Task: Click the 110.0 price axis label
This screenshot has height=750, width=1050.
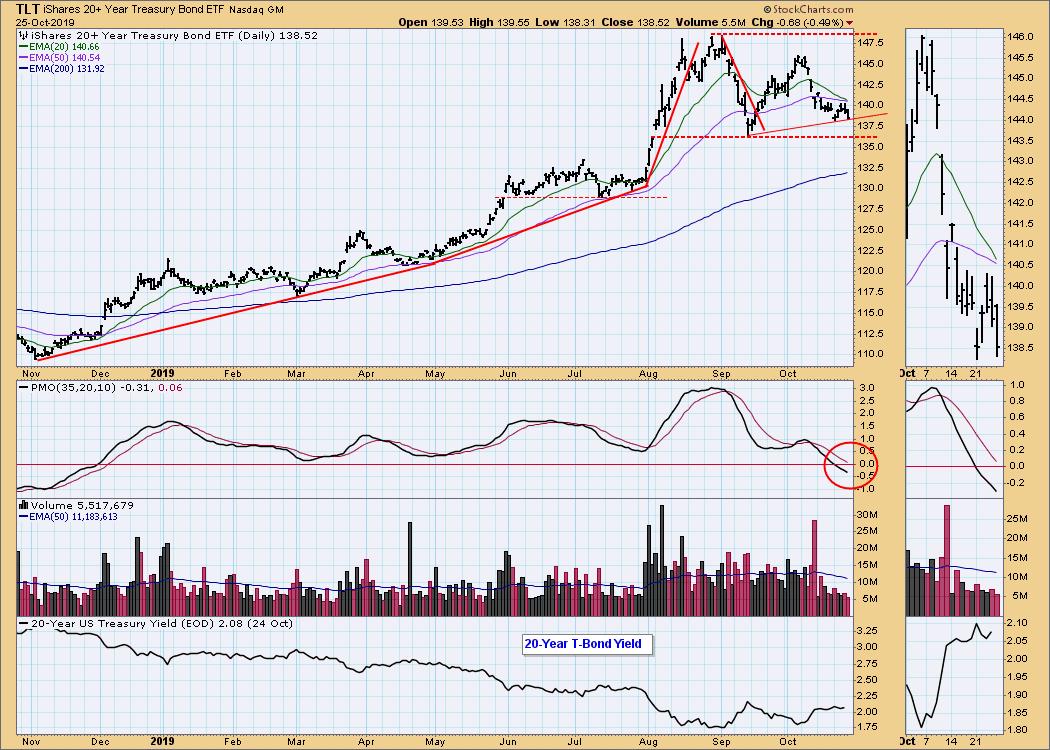Action: click(x=871, y=354)
